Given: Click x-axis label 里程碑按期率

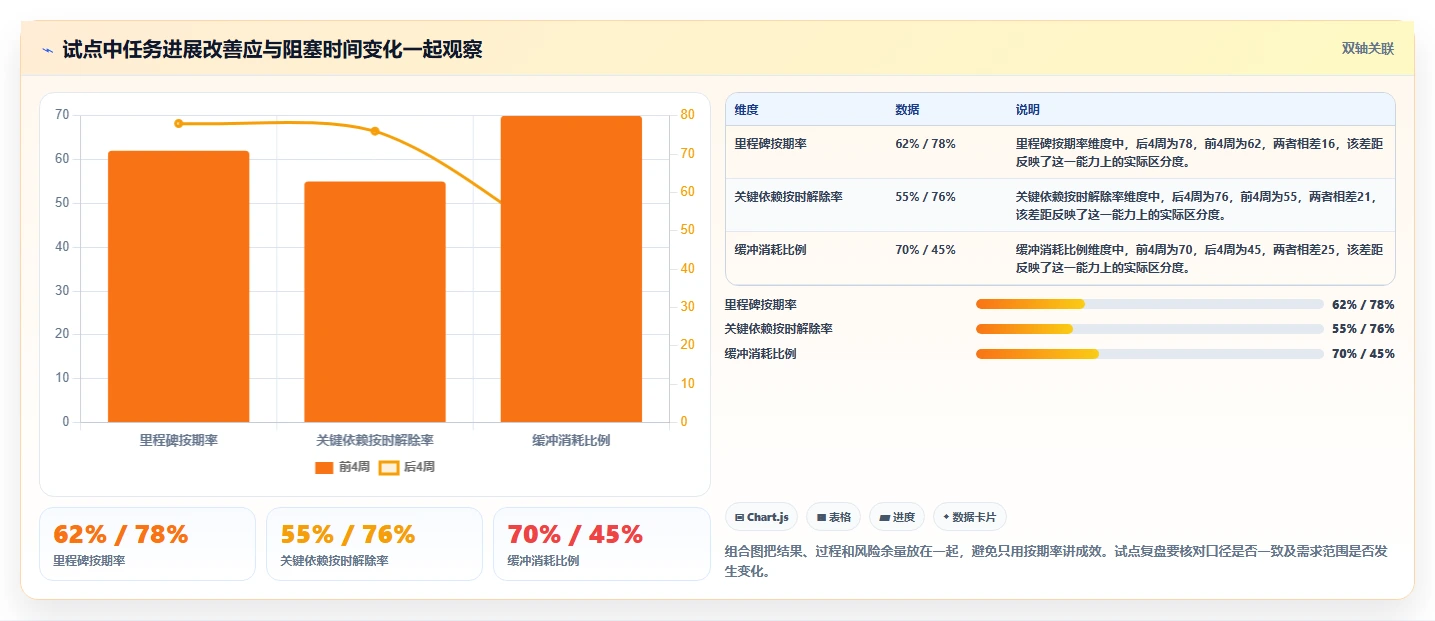Looking at the screenshot, I should (x=178, y=440).
